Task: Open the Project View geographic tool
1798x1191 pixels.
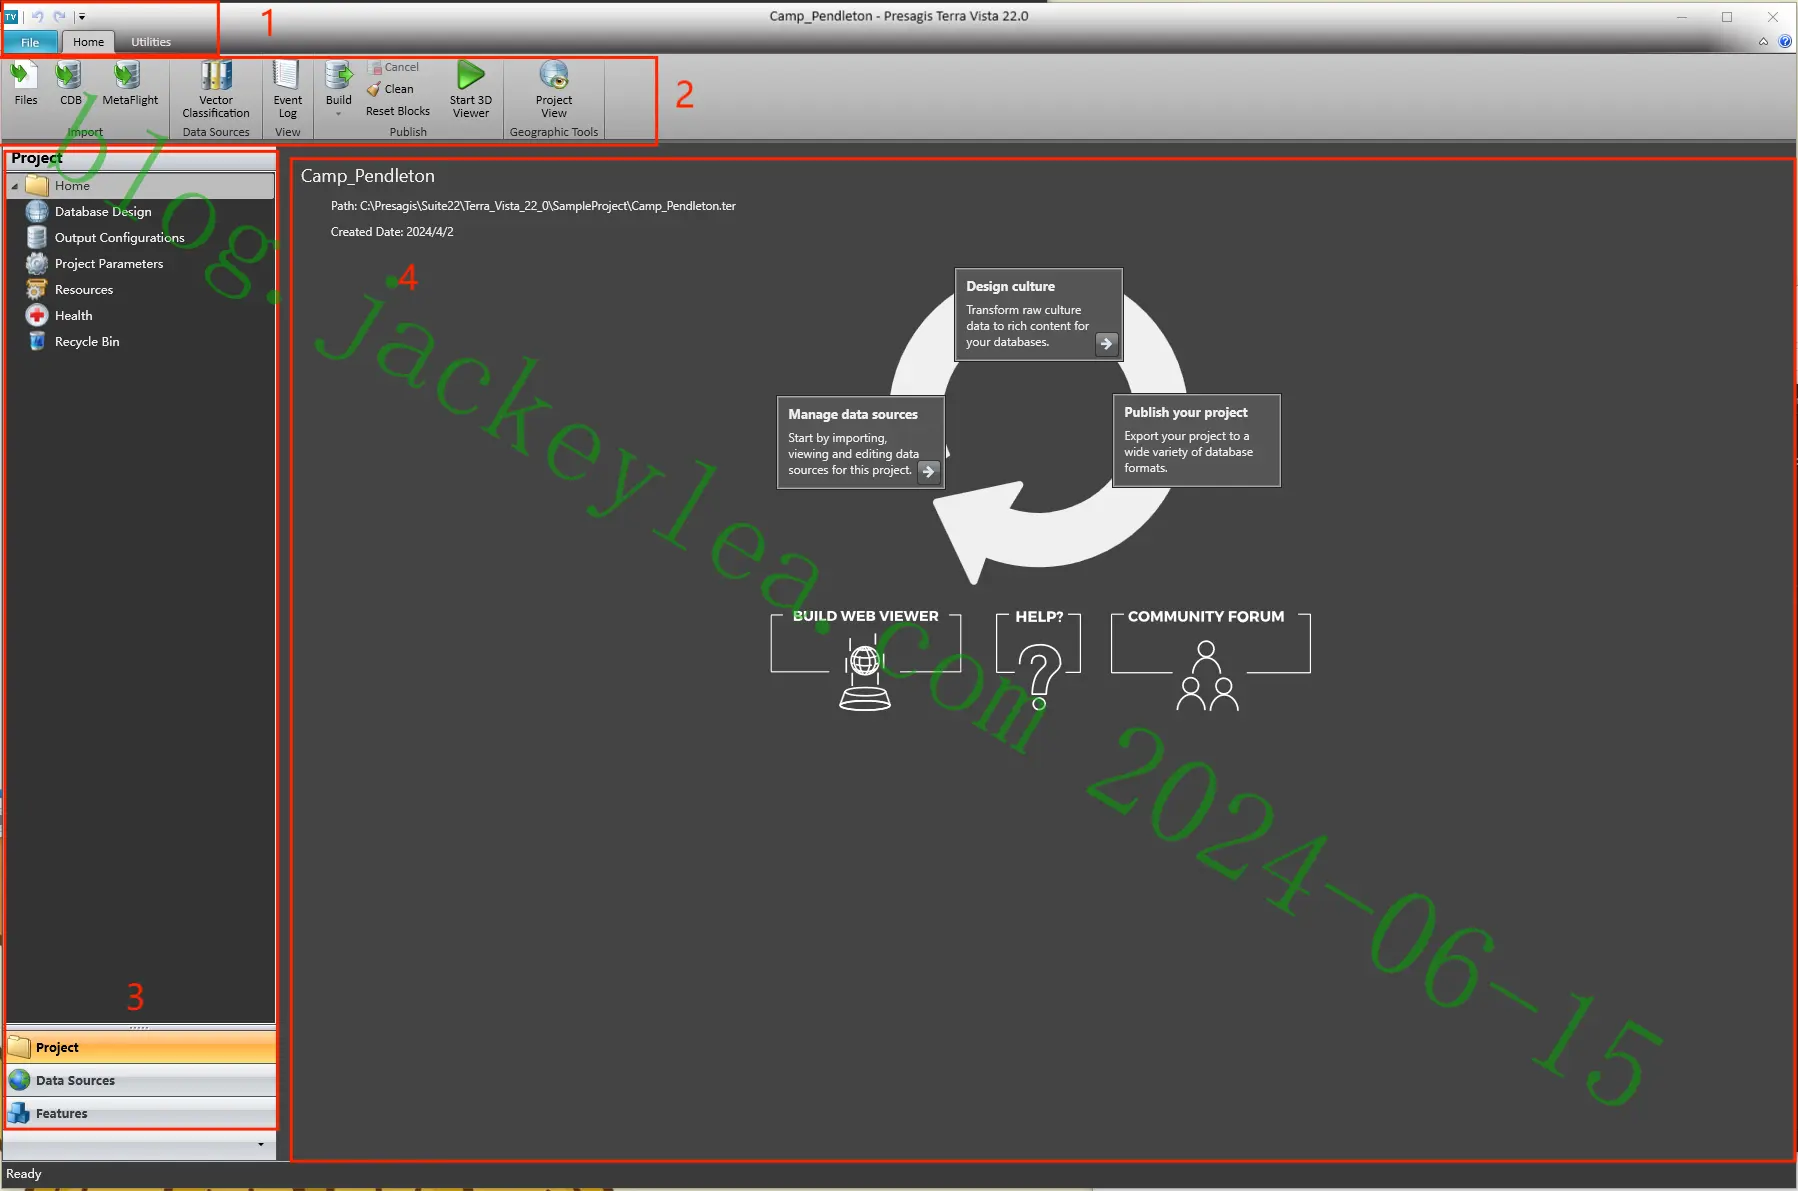Action: click(x=554, y=90)
